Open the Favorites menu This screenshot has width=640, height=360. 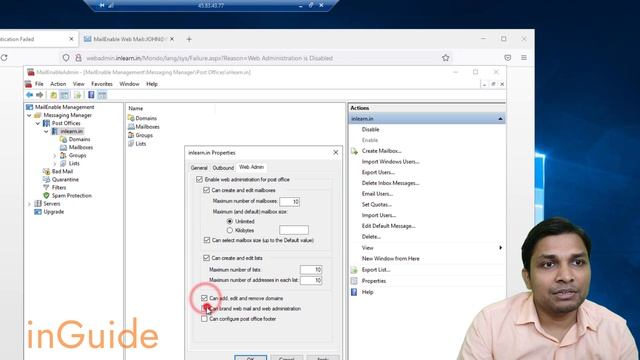[x=102, y=84]
